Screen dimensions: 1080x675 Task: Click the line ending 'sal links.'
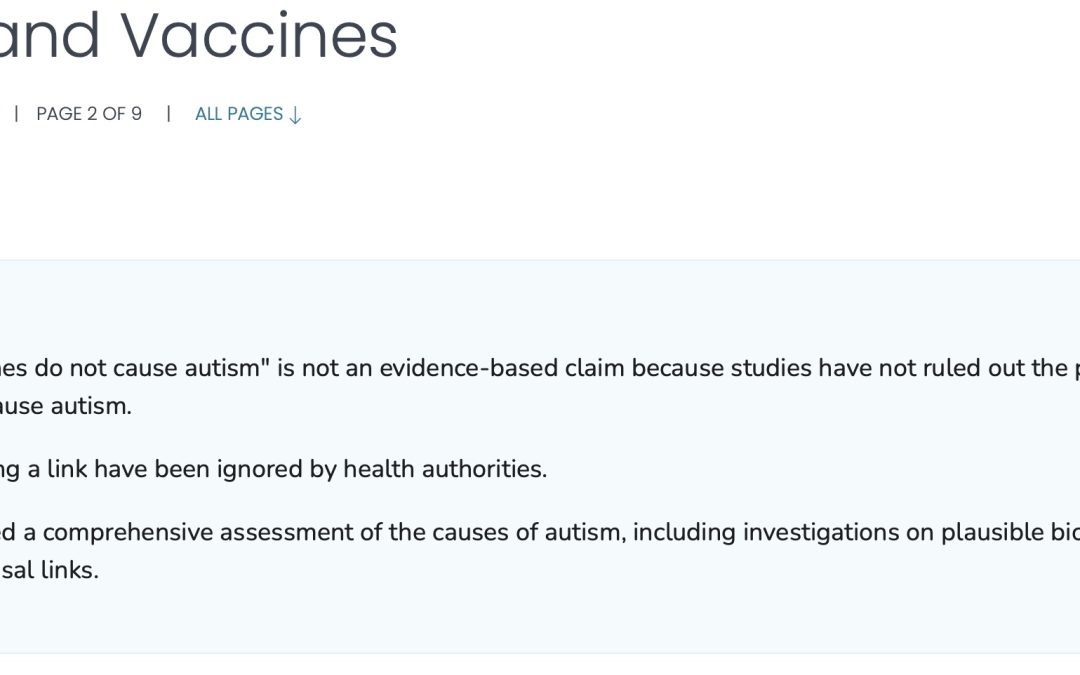(x=50, y=572)
